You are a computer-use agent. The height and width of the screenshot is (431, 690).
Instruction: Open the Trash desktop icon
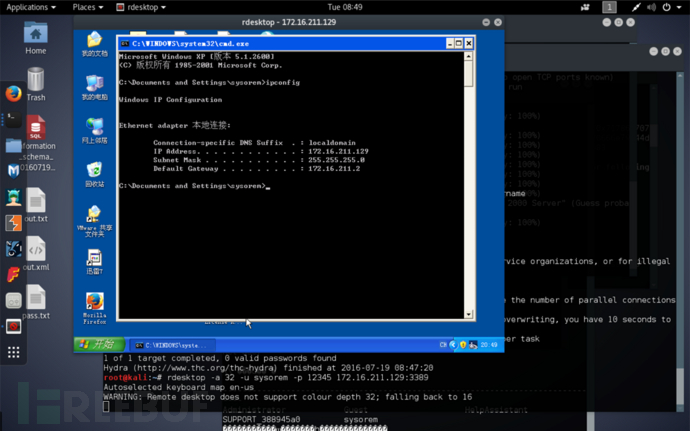tap(36, 84)
